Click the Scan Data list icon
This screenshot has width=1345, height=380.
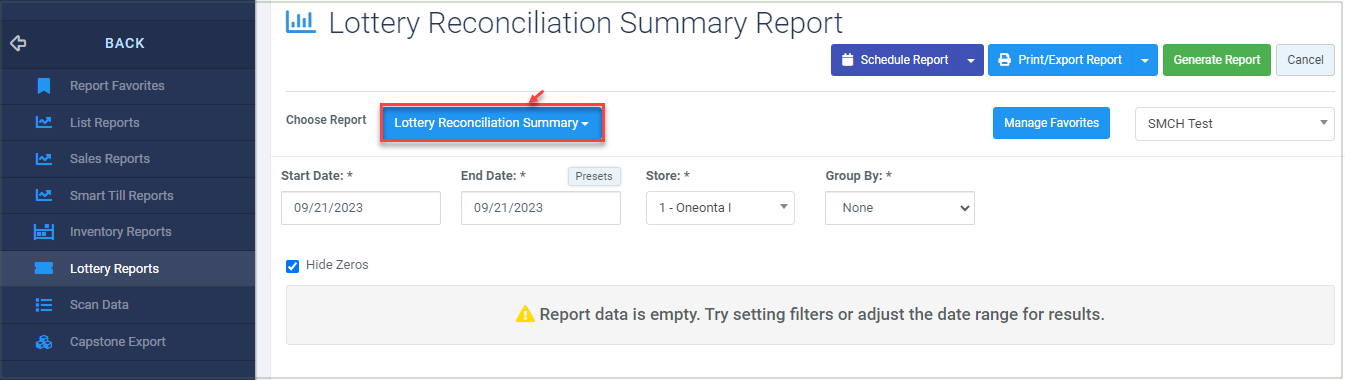(43, 305)
